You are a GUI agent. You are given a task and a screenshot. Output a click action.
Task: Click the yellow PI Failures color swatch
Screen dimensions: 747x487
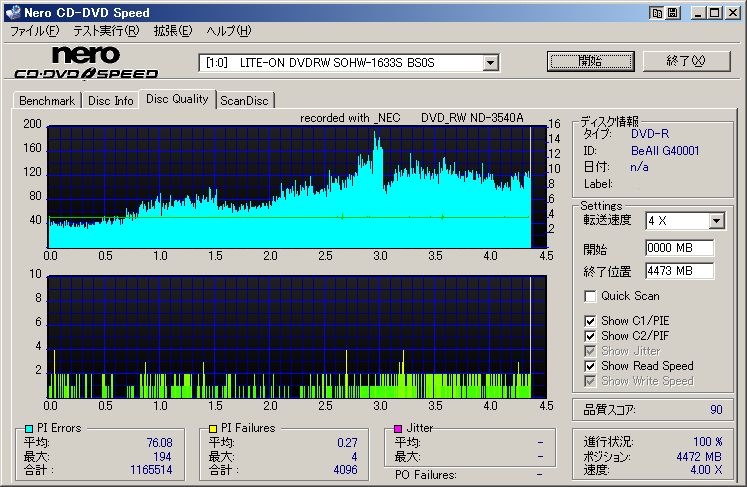tap(213, 429)
